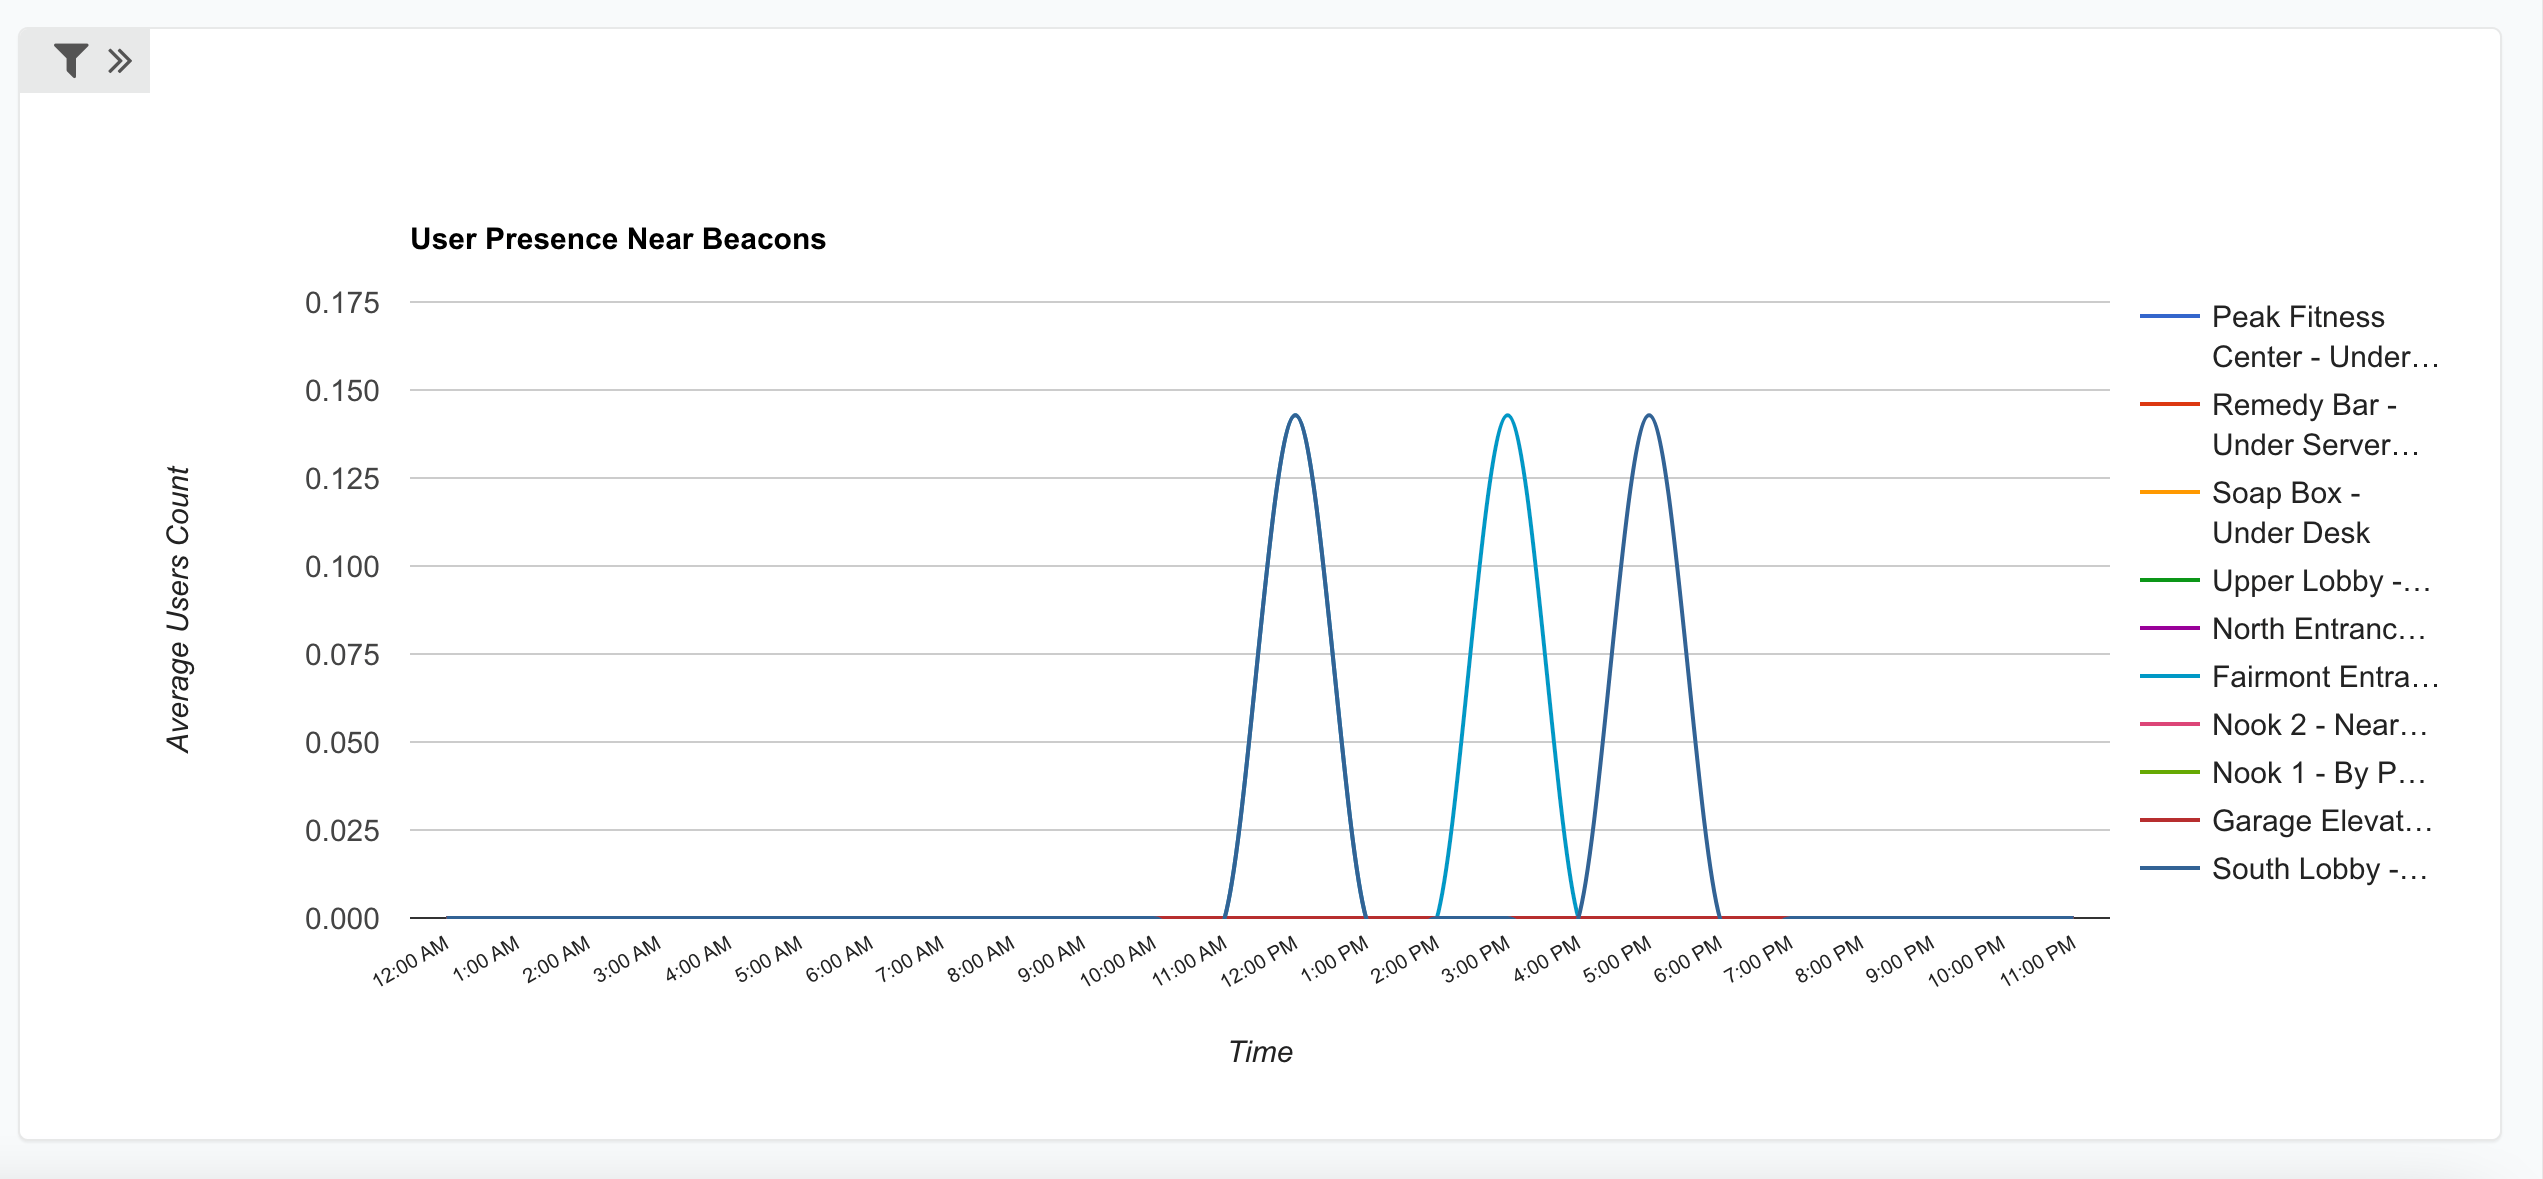Expand the filter panel with the double-chevron

click(x=120, y=60)
